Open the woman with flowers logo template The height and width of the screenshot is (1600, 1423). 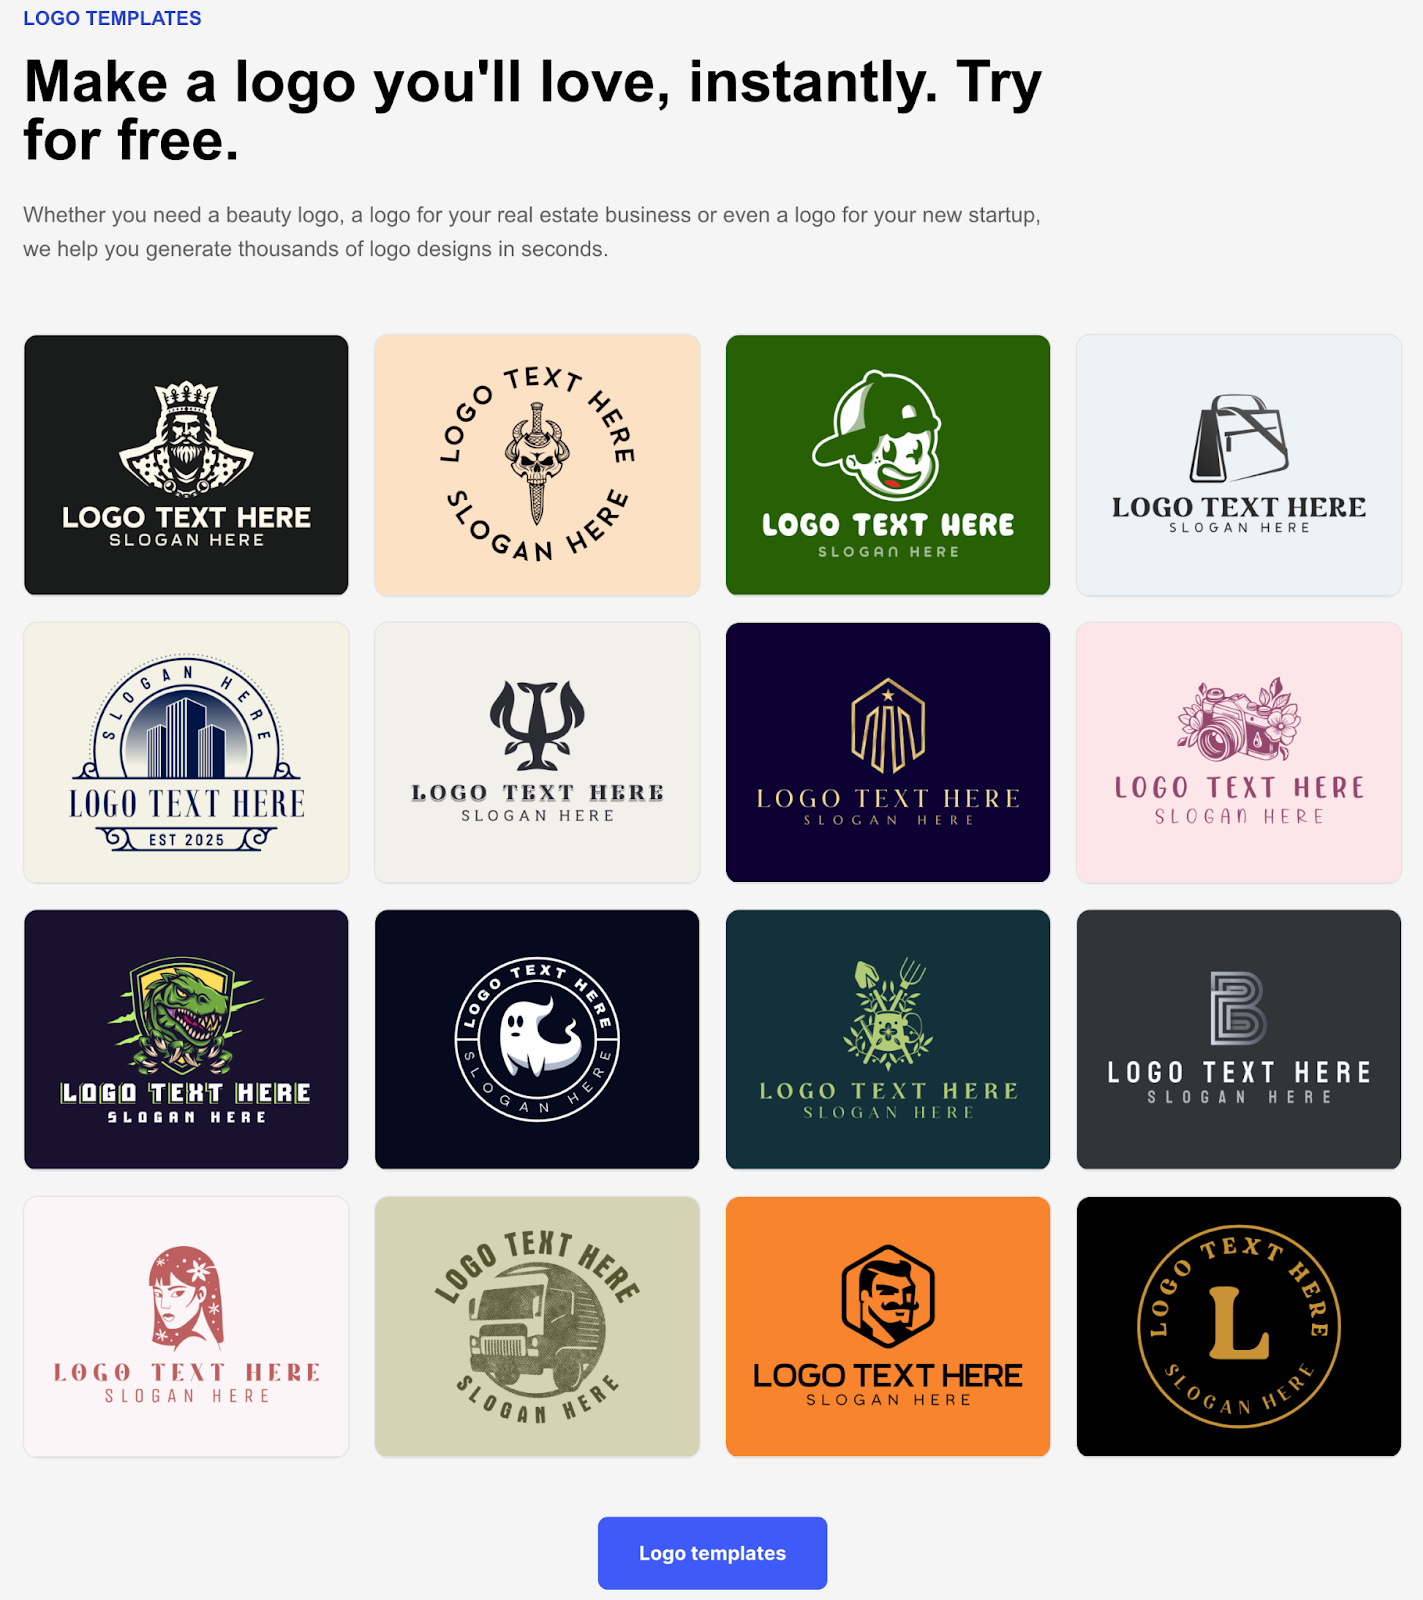coord(186,1326)
